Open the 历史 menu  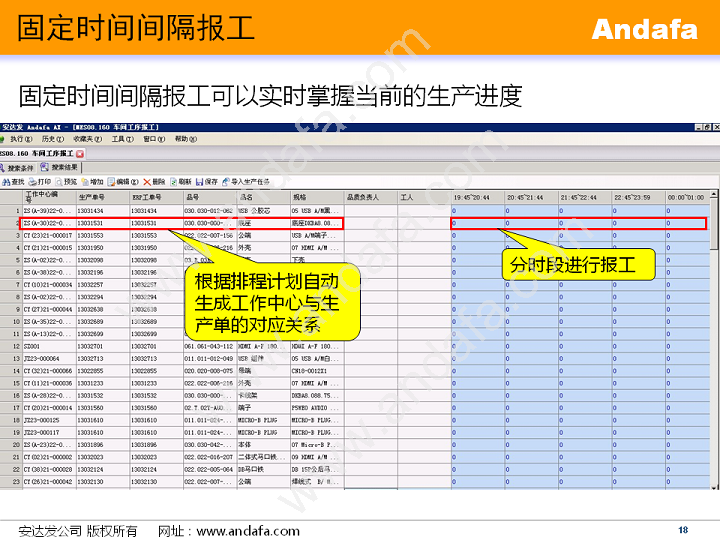click(51, 139)
